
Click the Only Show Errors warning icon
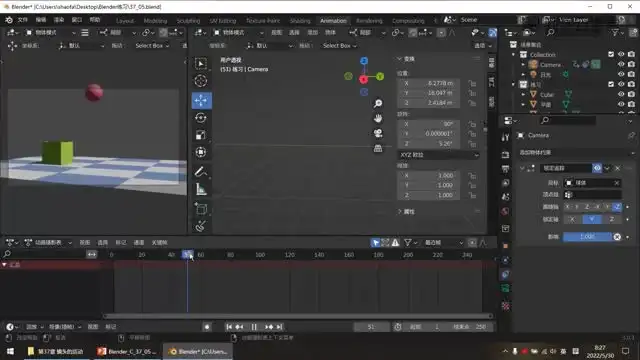coord(395,242)
